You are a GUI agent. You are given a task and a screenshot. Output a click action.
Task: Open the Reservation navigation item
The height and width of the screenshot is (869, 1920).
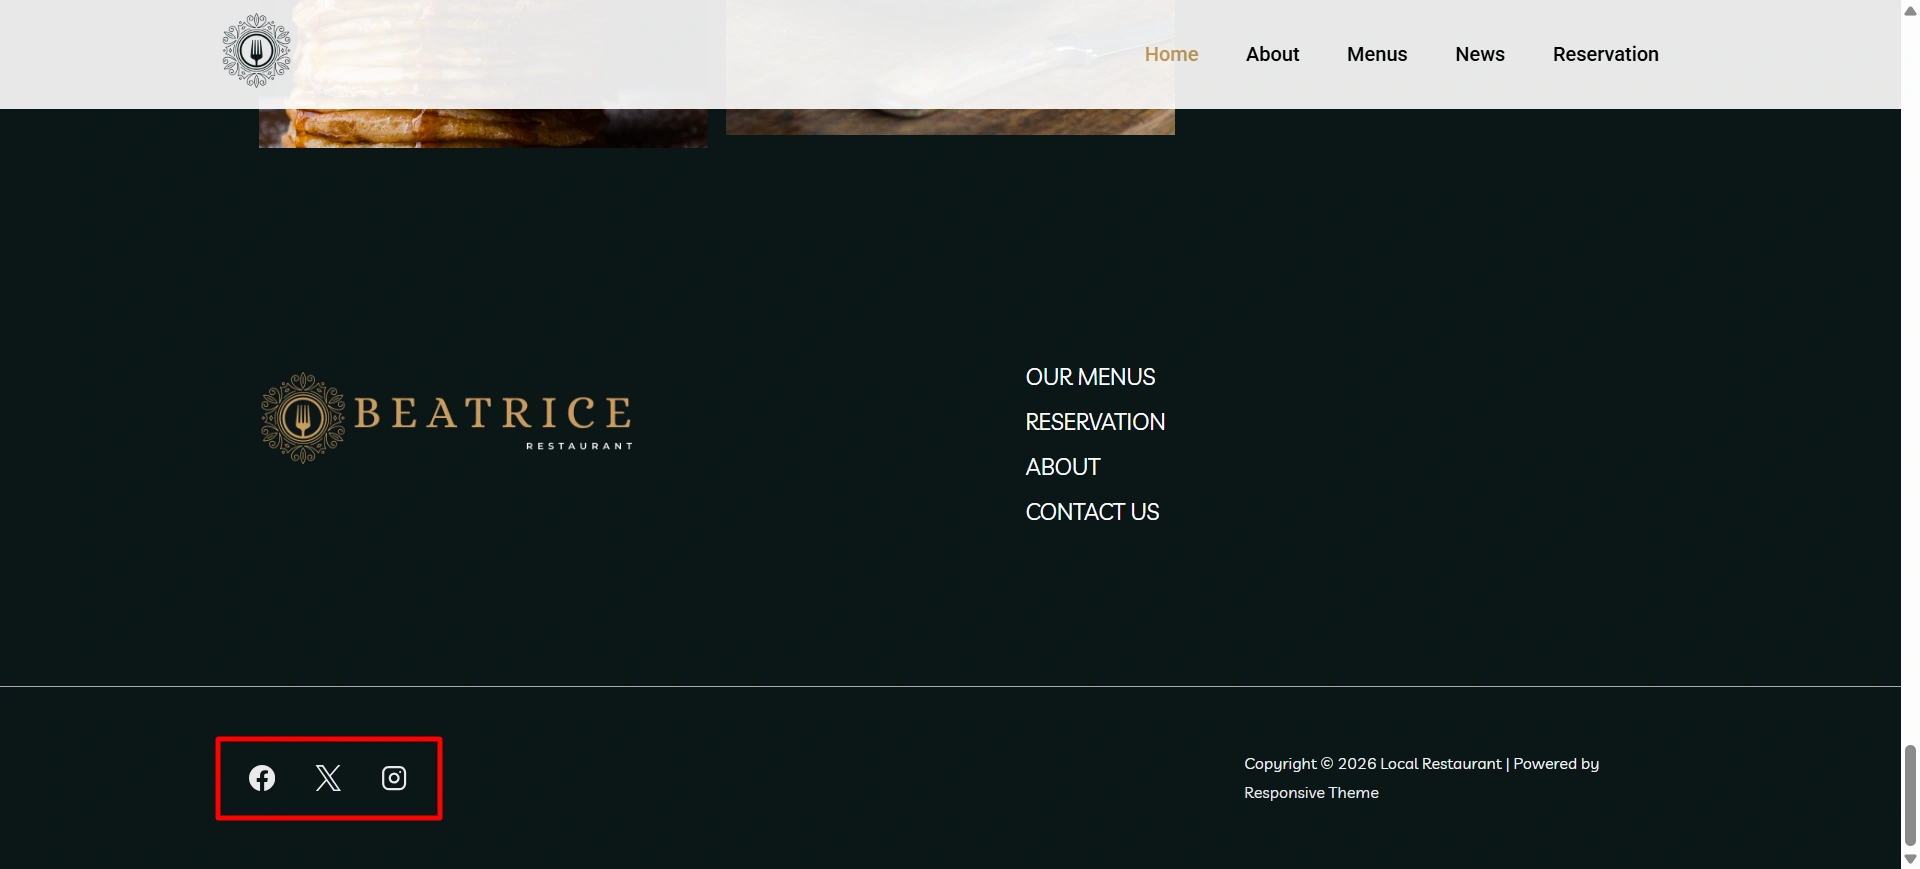(x=1605, y=54)
